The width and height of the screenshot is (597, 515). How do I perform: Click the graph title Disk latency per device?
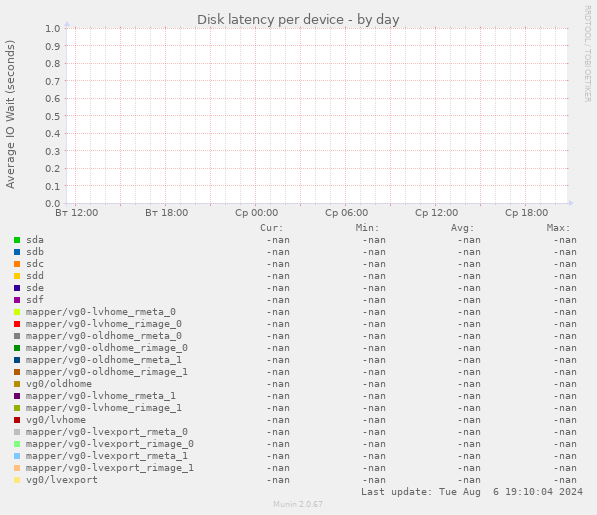[298, 19]
